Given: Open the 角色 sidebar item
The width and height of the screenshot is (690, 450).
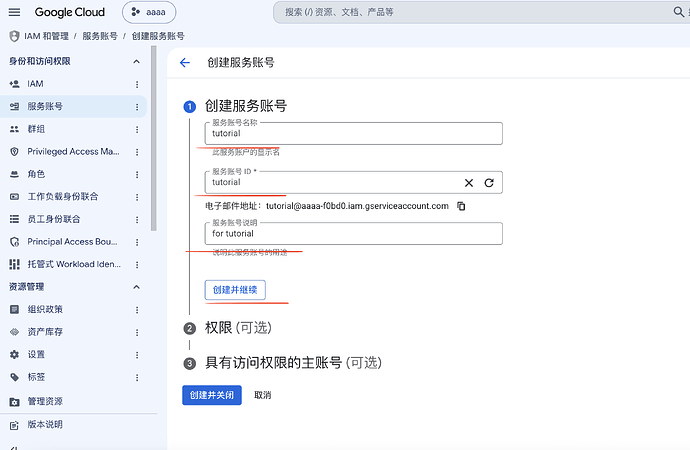Looking at the screenshot, I should (x=73, y=174).
